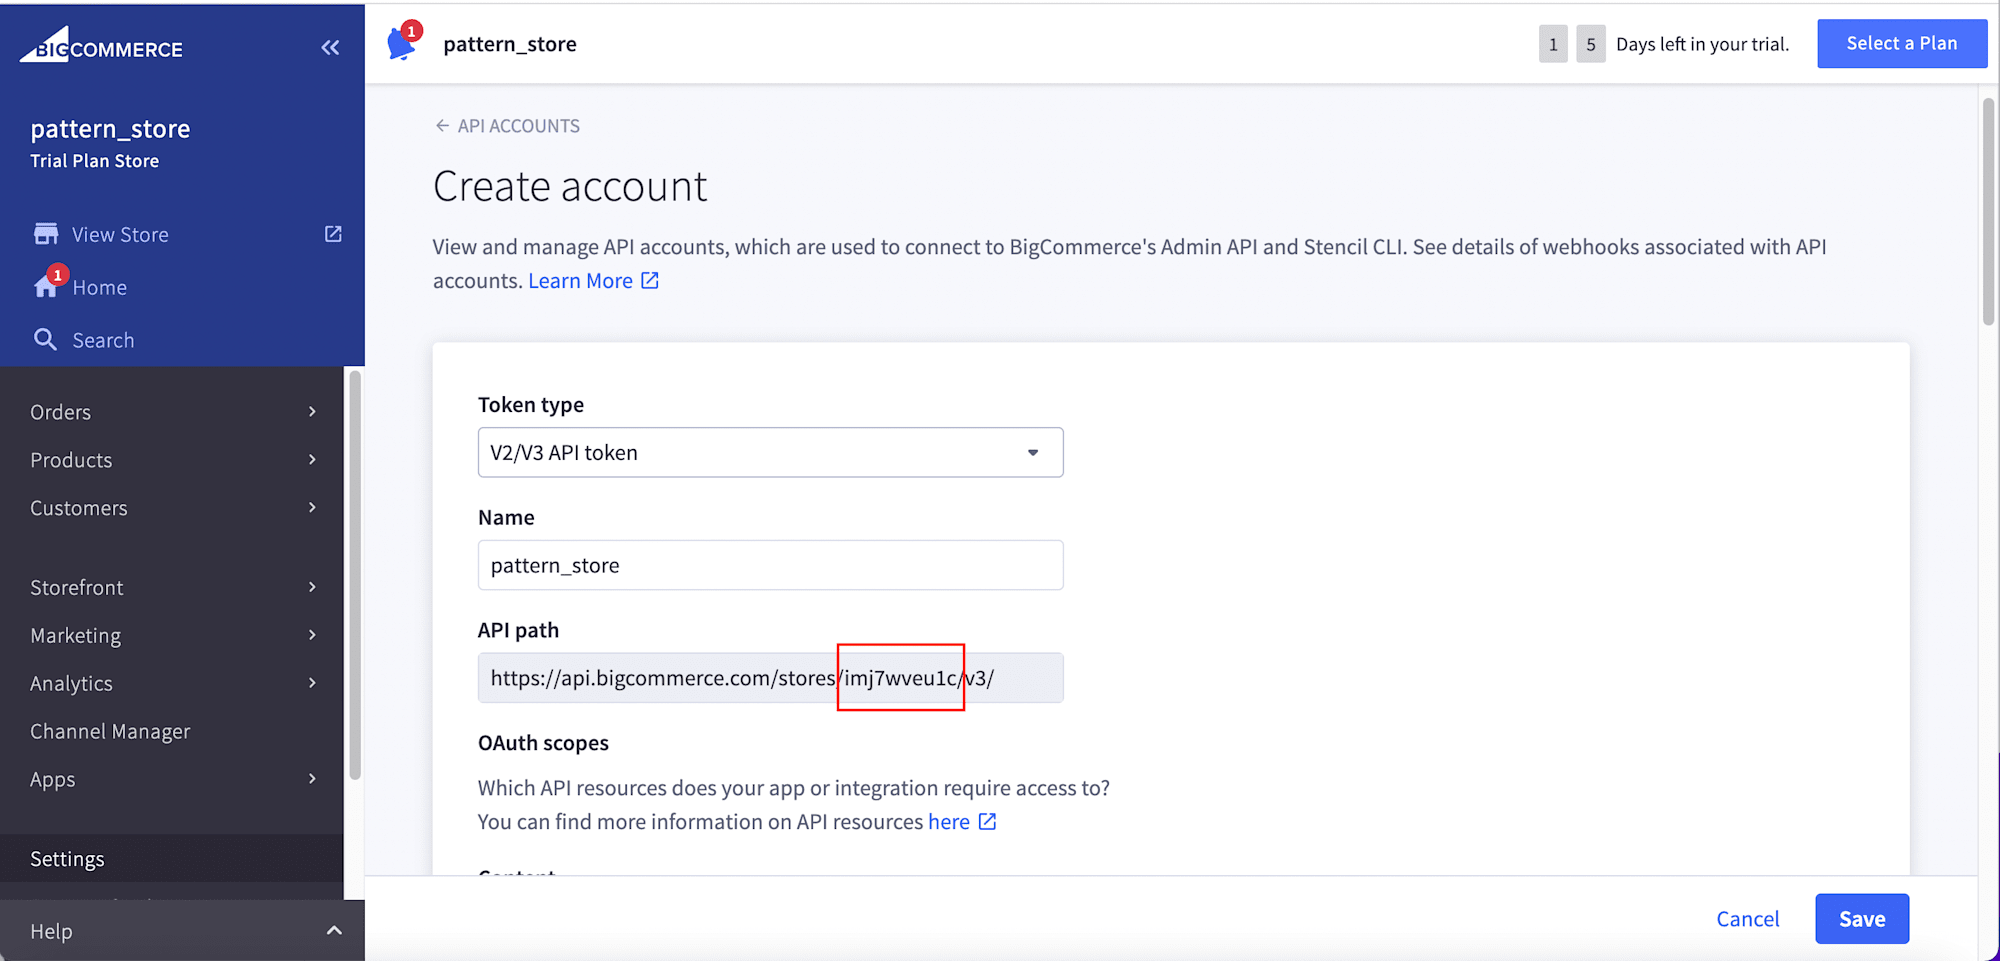Click external link icon next to here
Viewport: 2000px width, 961px height.
pos(987,822)
